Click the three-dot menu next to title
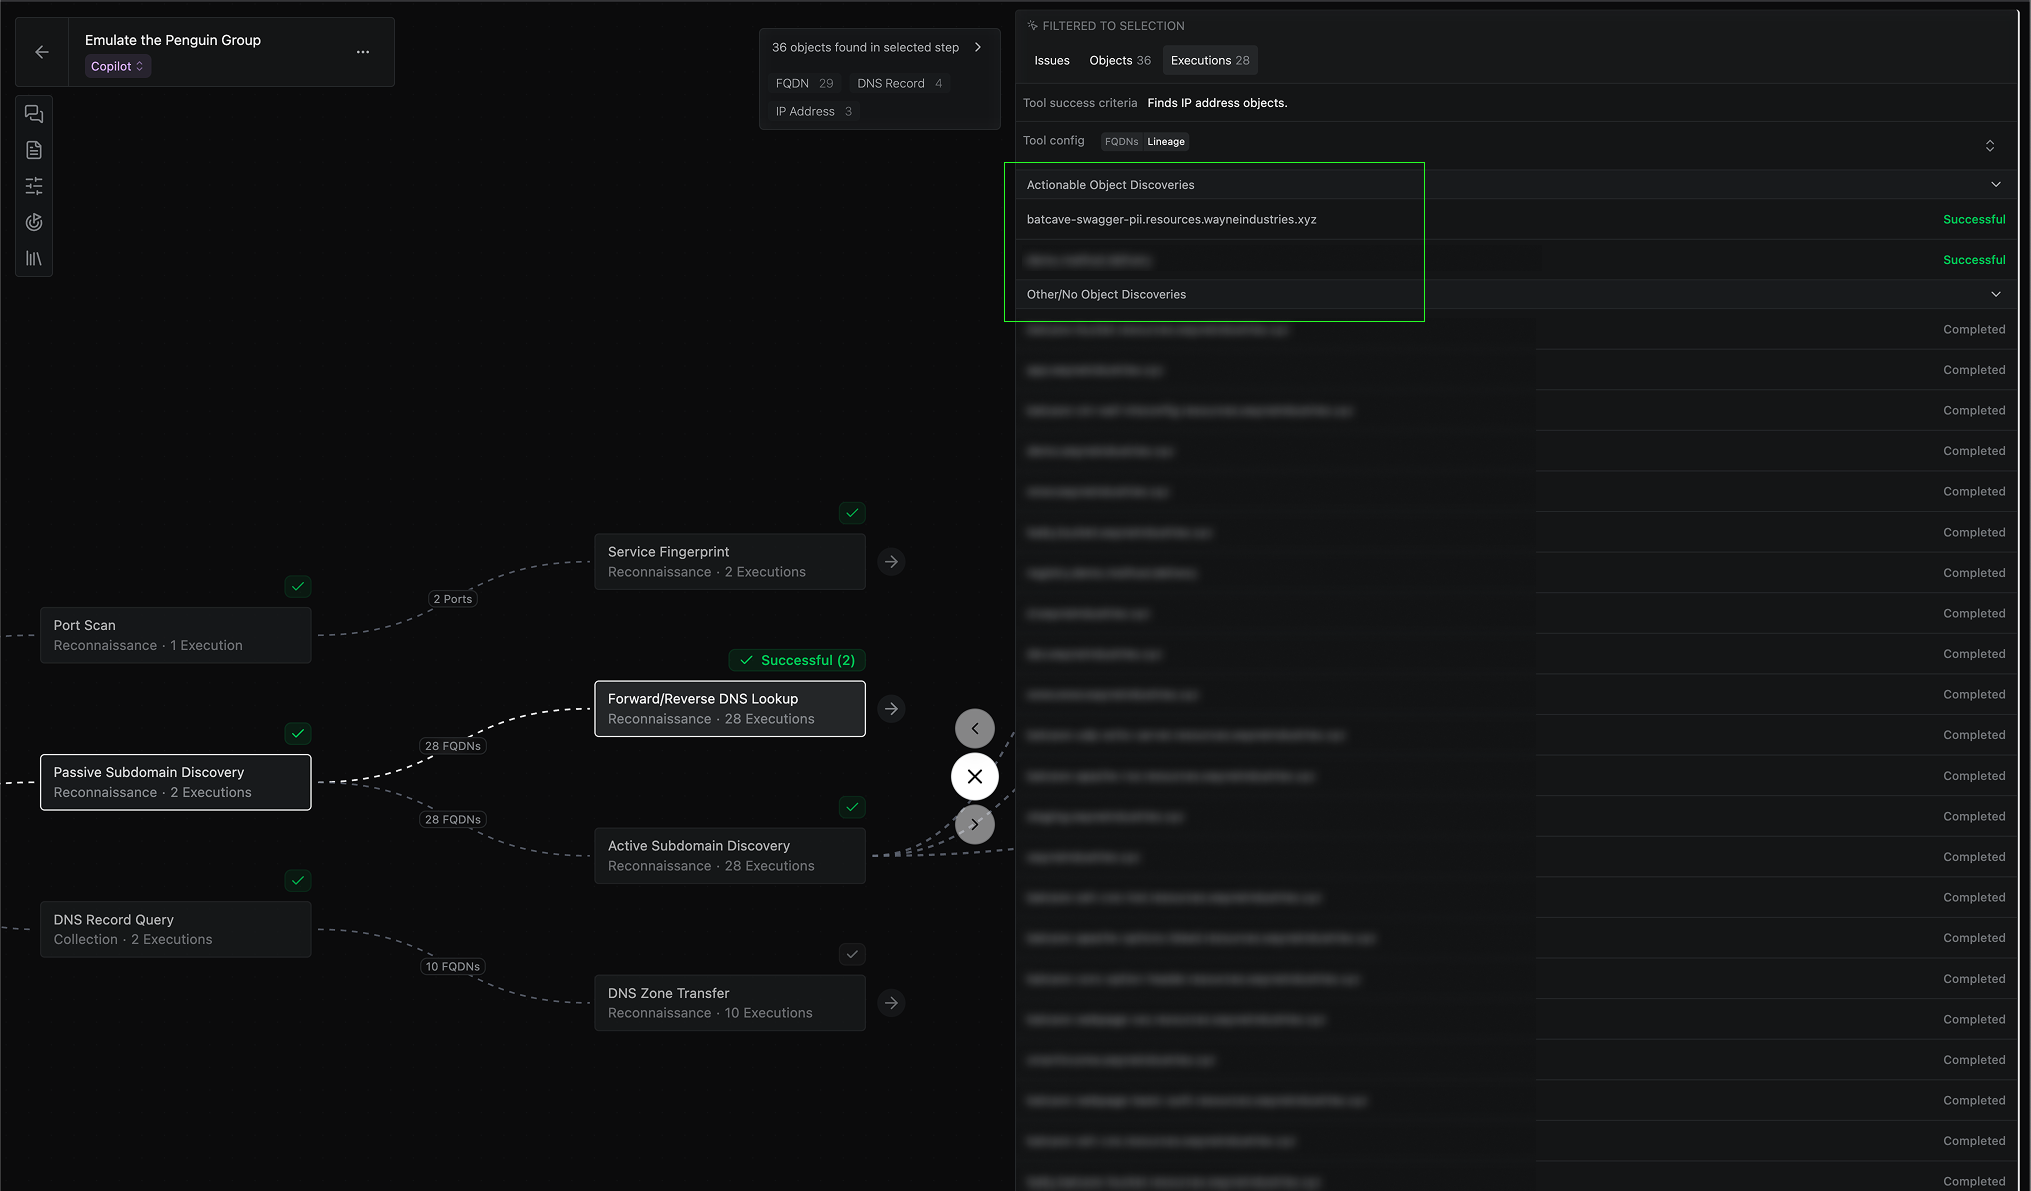Image resolution: width=2031 pixels, height=1191 pixels. 363,52
